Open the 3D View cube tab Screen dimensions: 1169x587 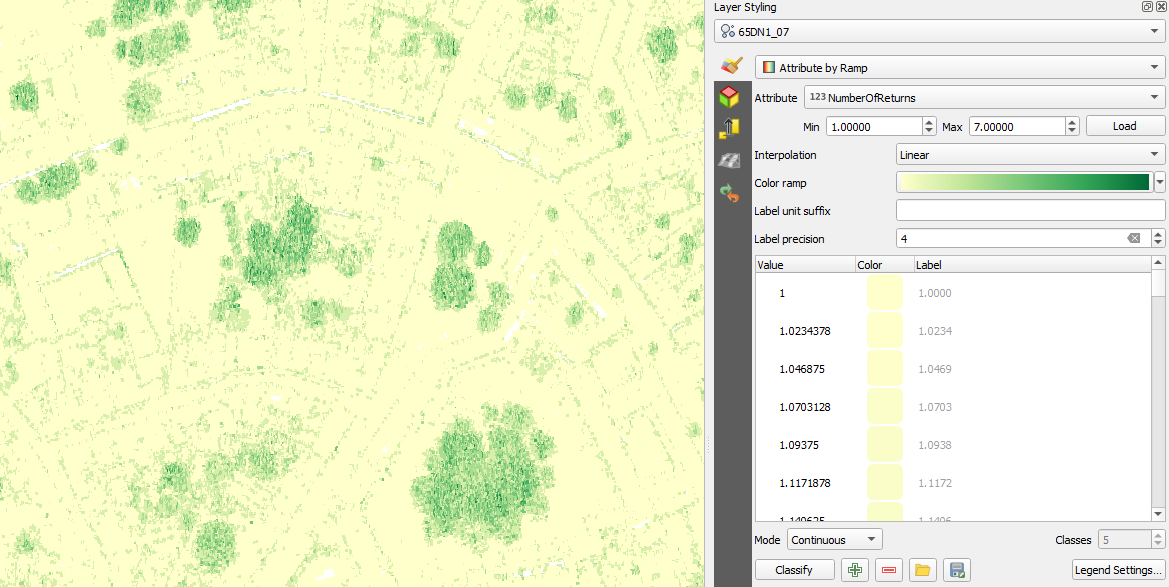pos(728,97)
